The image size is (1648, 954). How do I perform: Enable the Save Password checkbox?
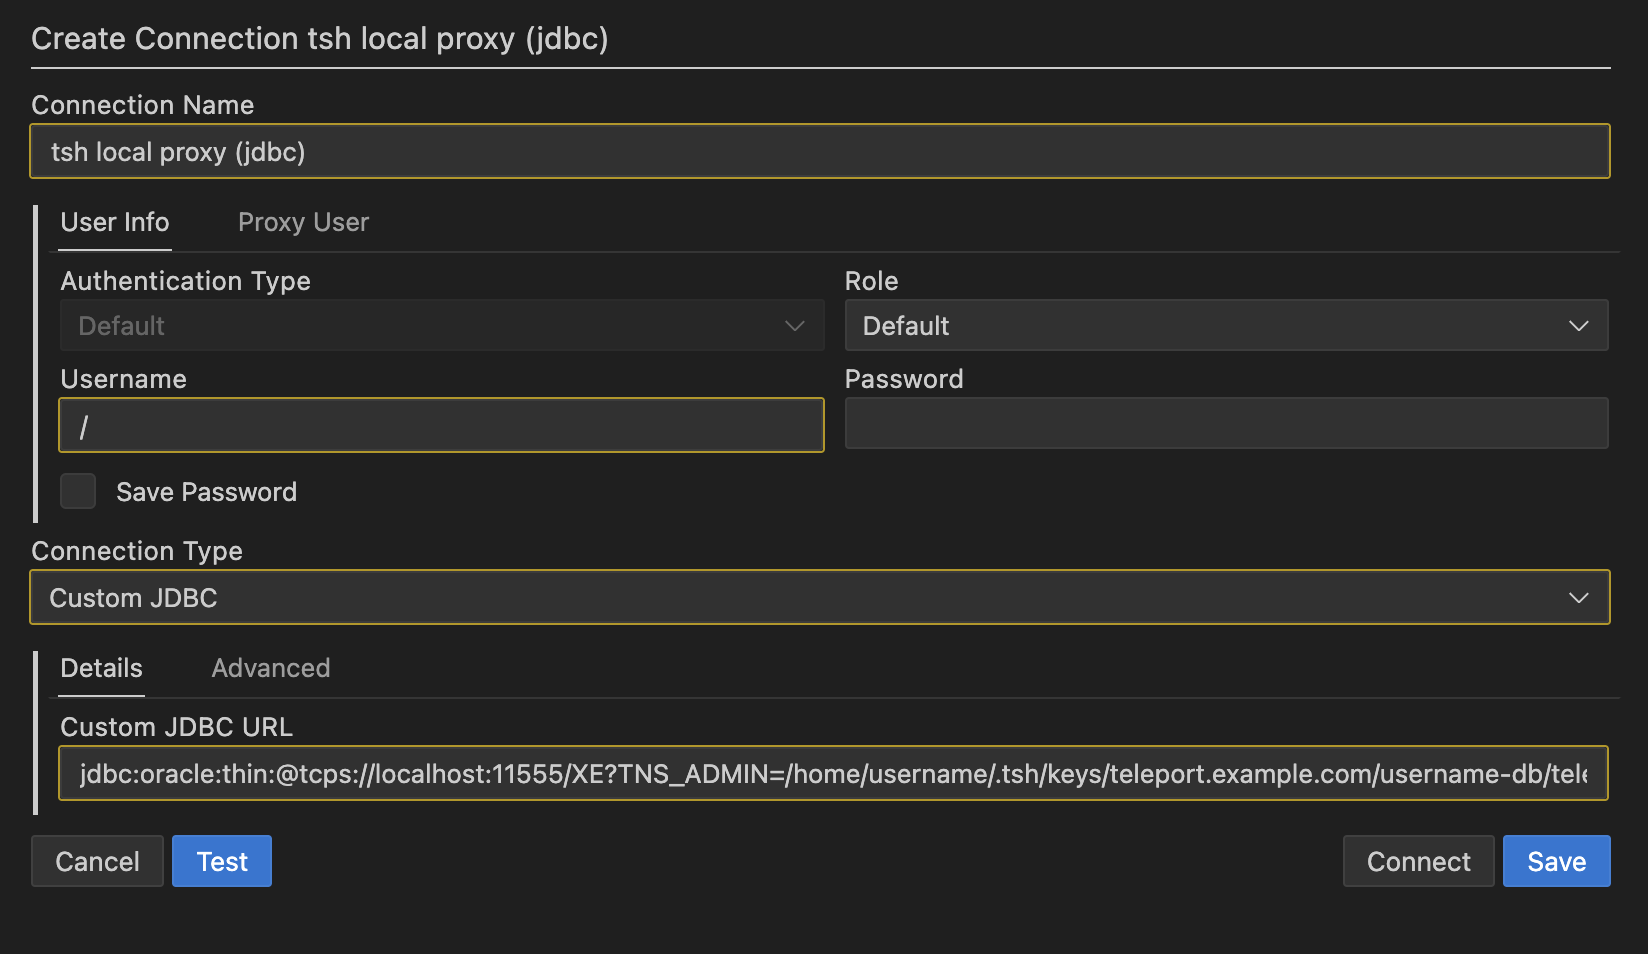77,491
